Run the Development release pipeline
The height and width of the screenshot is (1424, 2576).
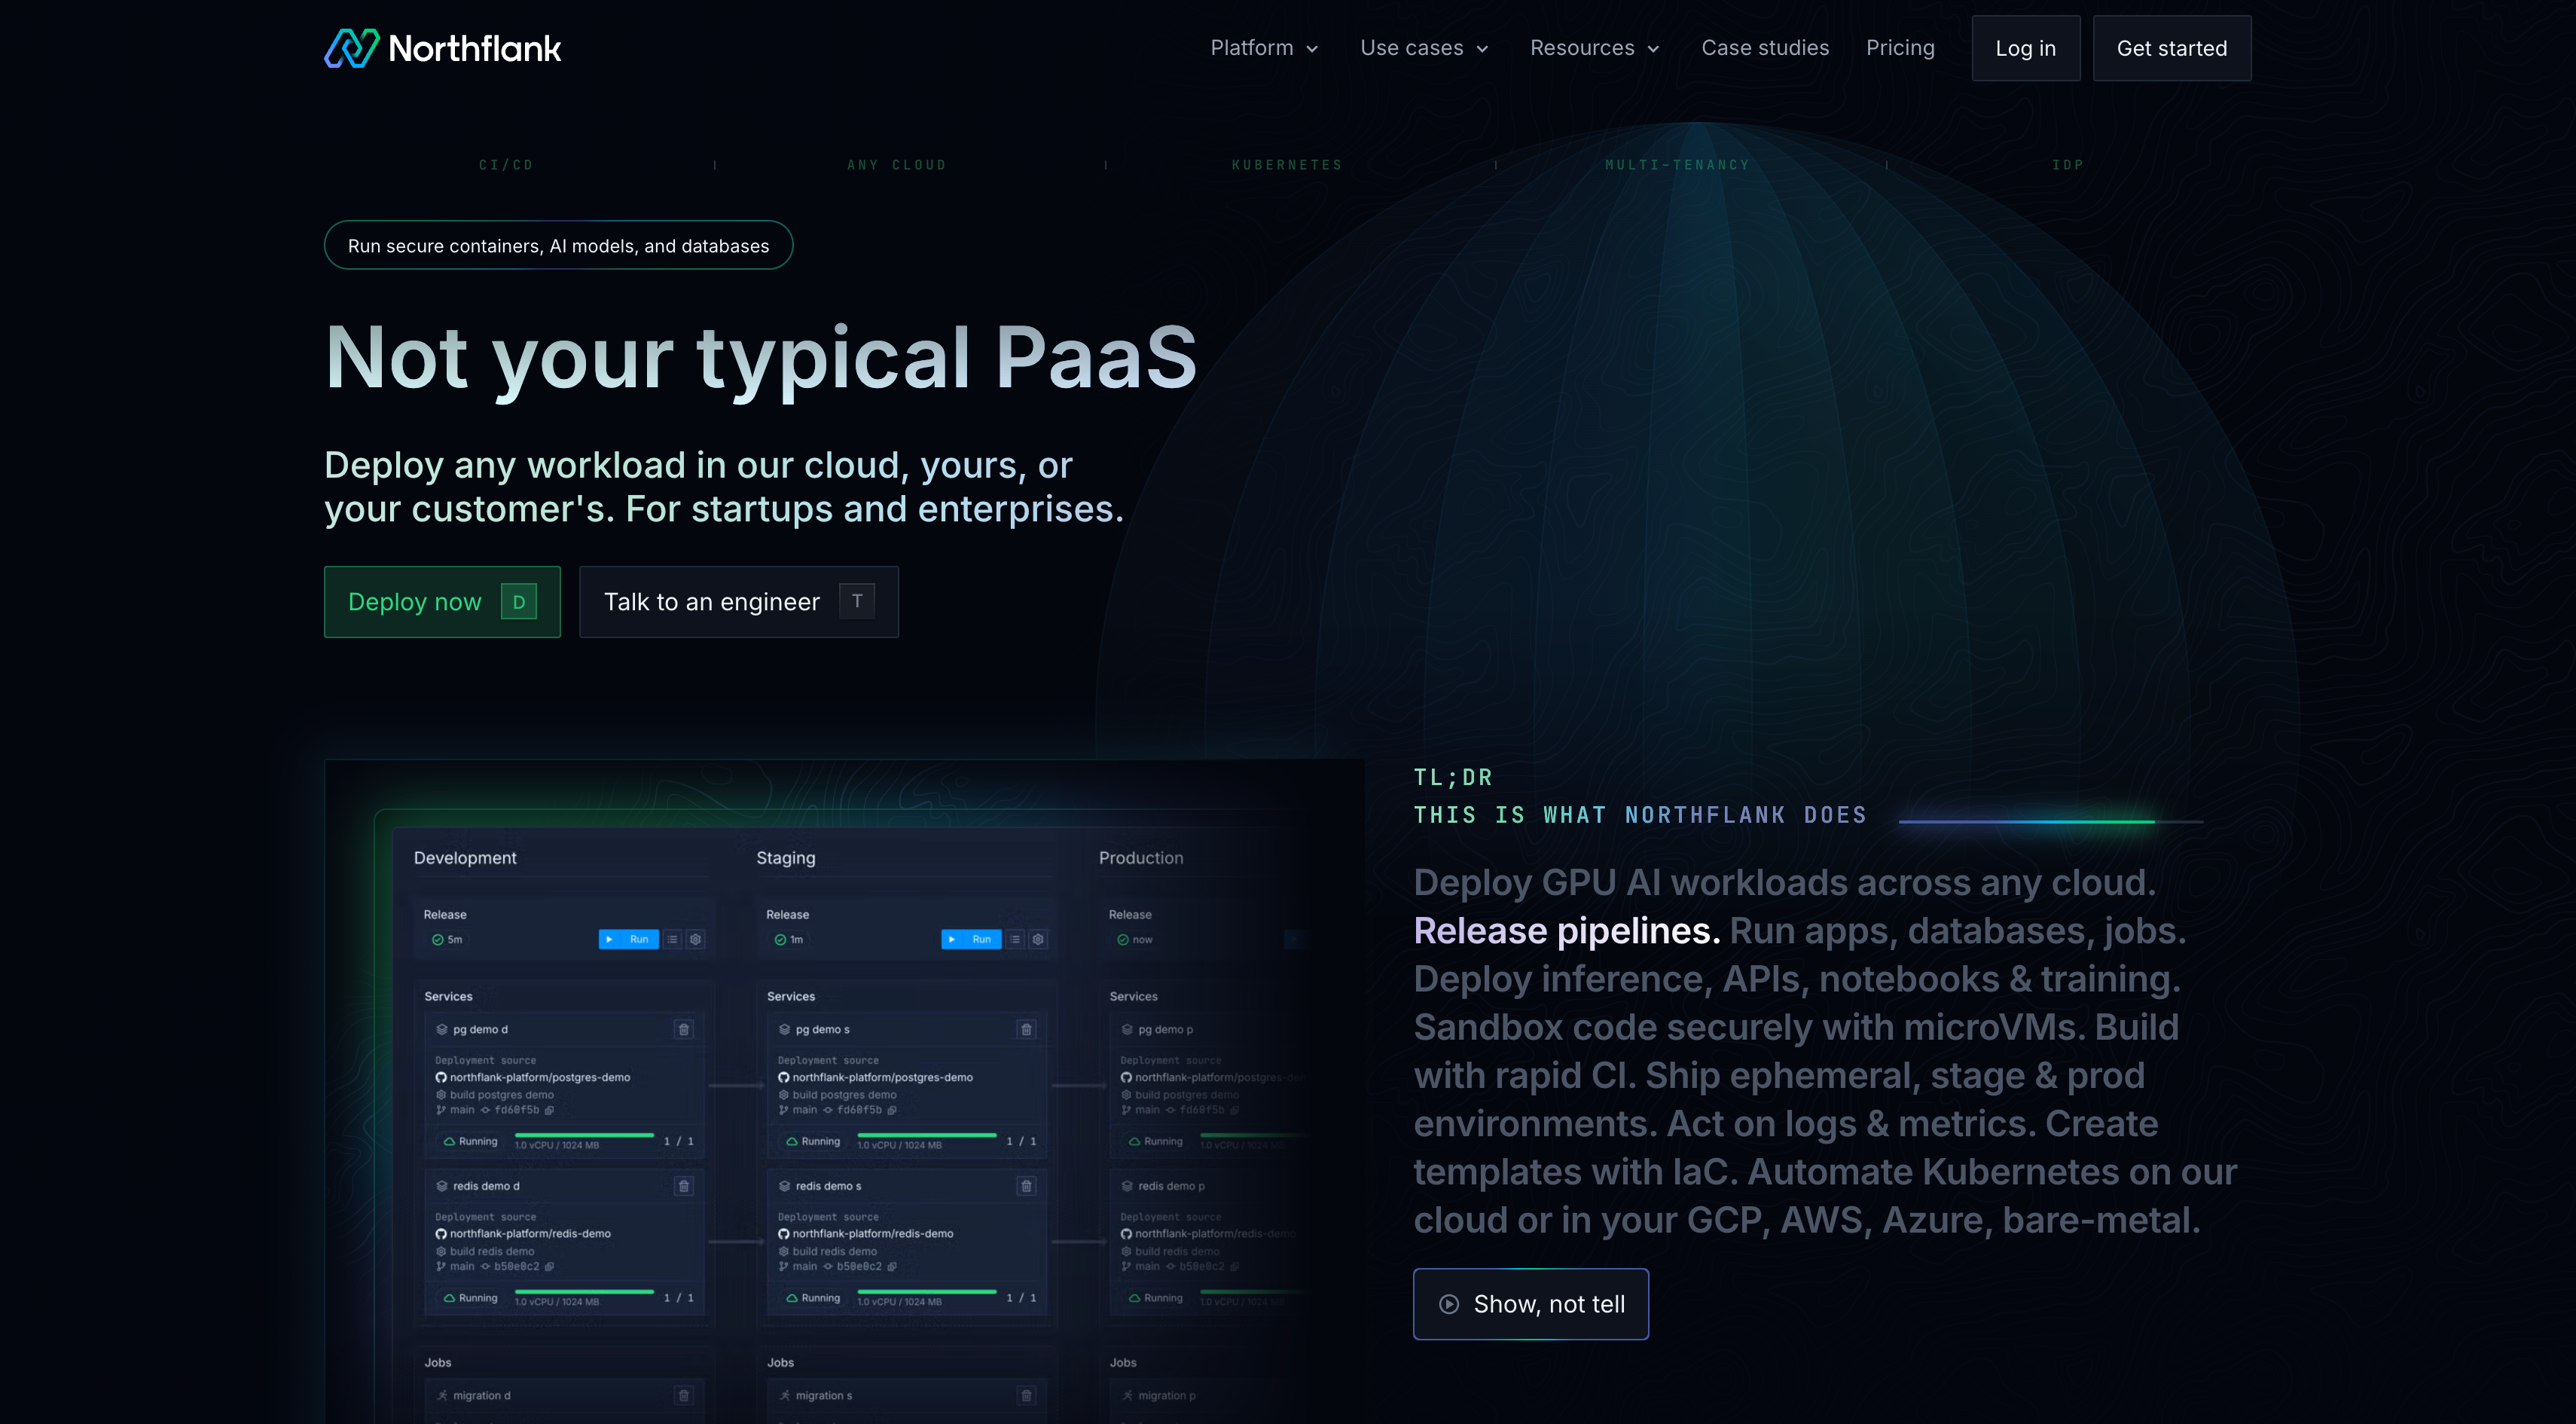[x=628, y=939]
